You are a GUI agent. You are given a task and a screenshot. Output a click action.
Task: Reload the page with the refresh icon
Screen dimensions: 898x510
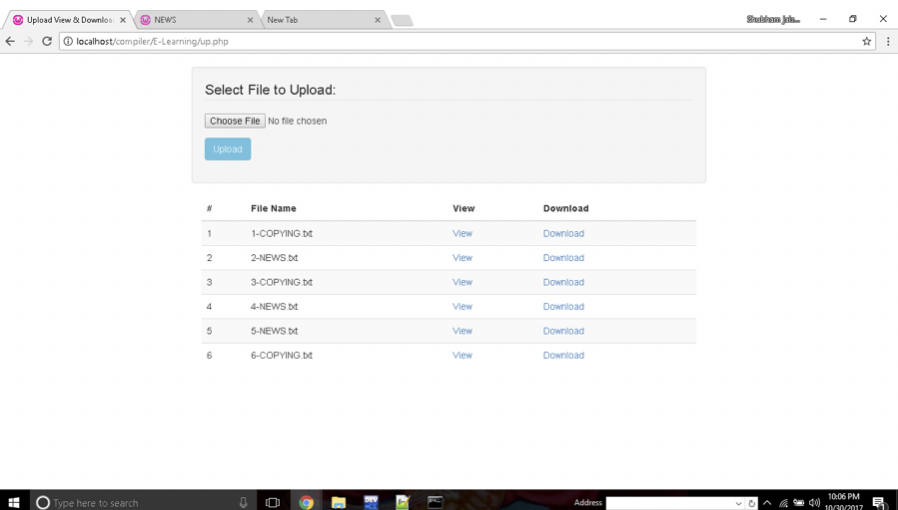[x=47, y=41]
